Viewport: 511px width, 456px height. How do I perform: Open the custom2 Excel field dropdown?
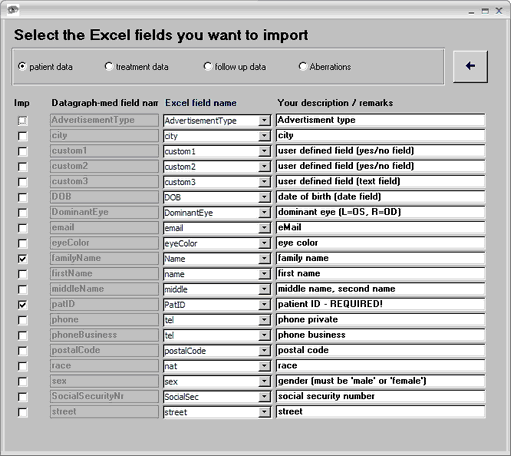[264, 167]
